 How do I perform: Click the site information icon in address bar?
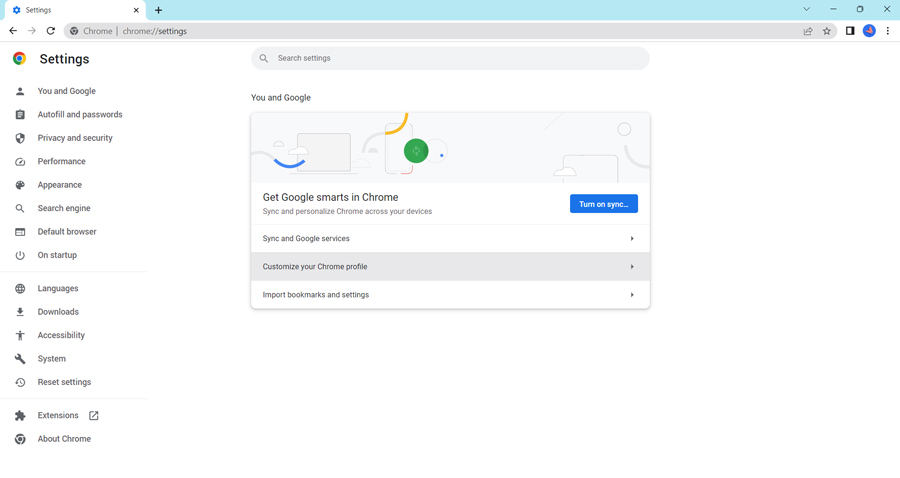click(x=74, y=31)
